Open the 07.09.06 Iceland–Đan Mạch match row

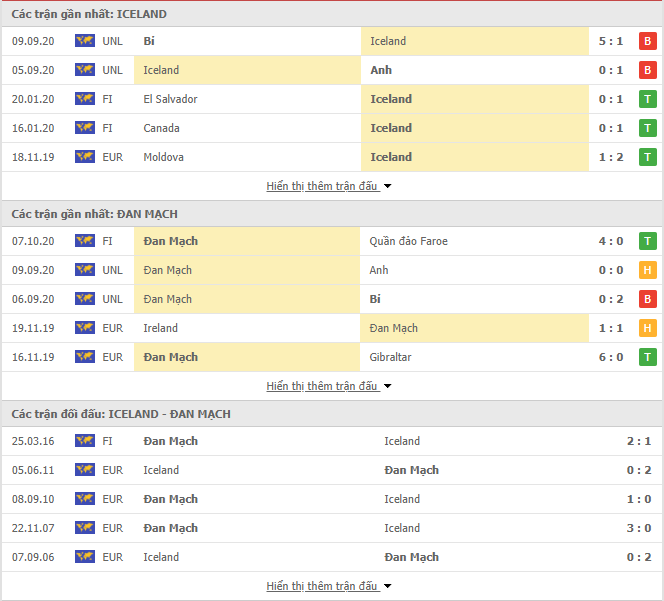(x=332, y=557)
